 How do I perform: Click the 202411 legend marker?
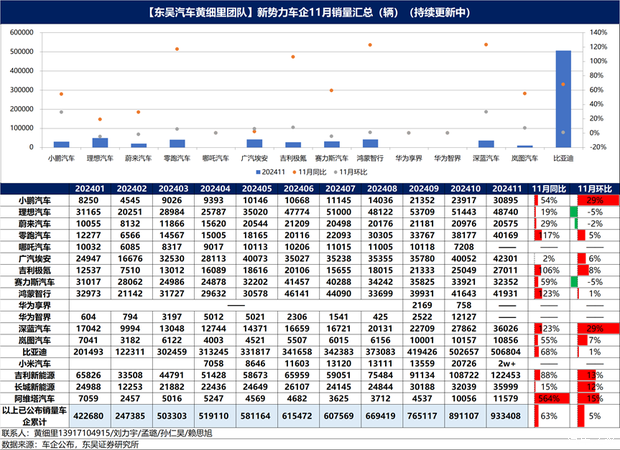point(256,172)
